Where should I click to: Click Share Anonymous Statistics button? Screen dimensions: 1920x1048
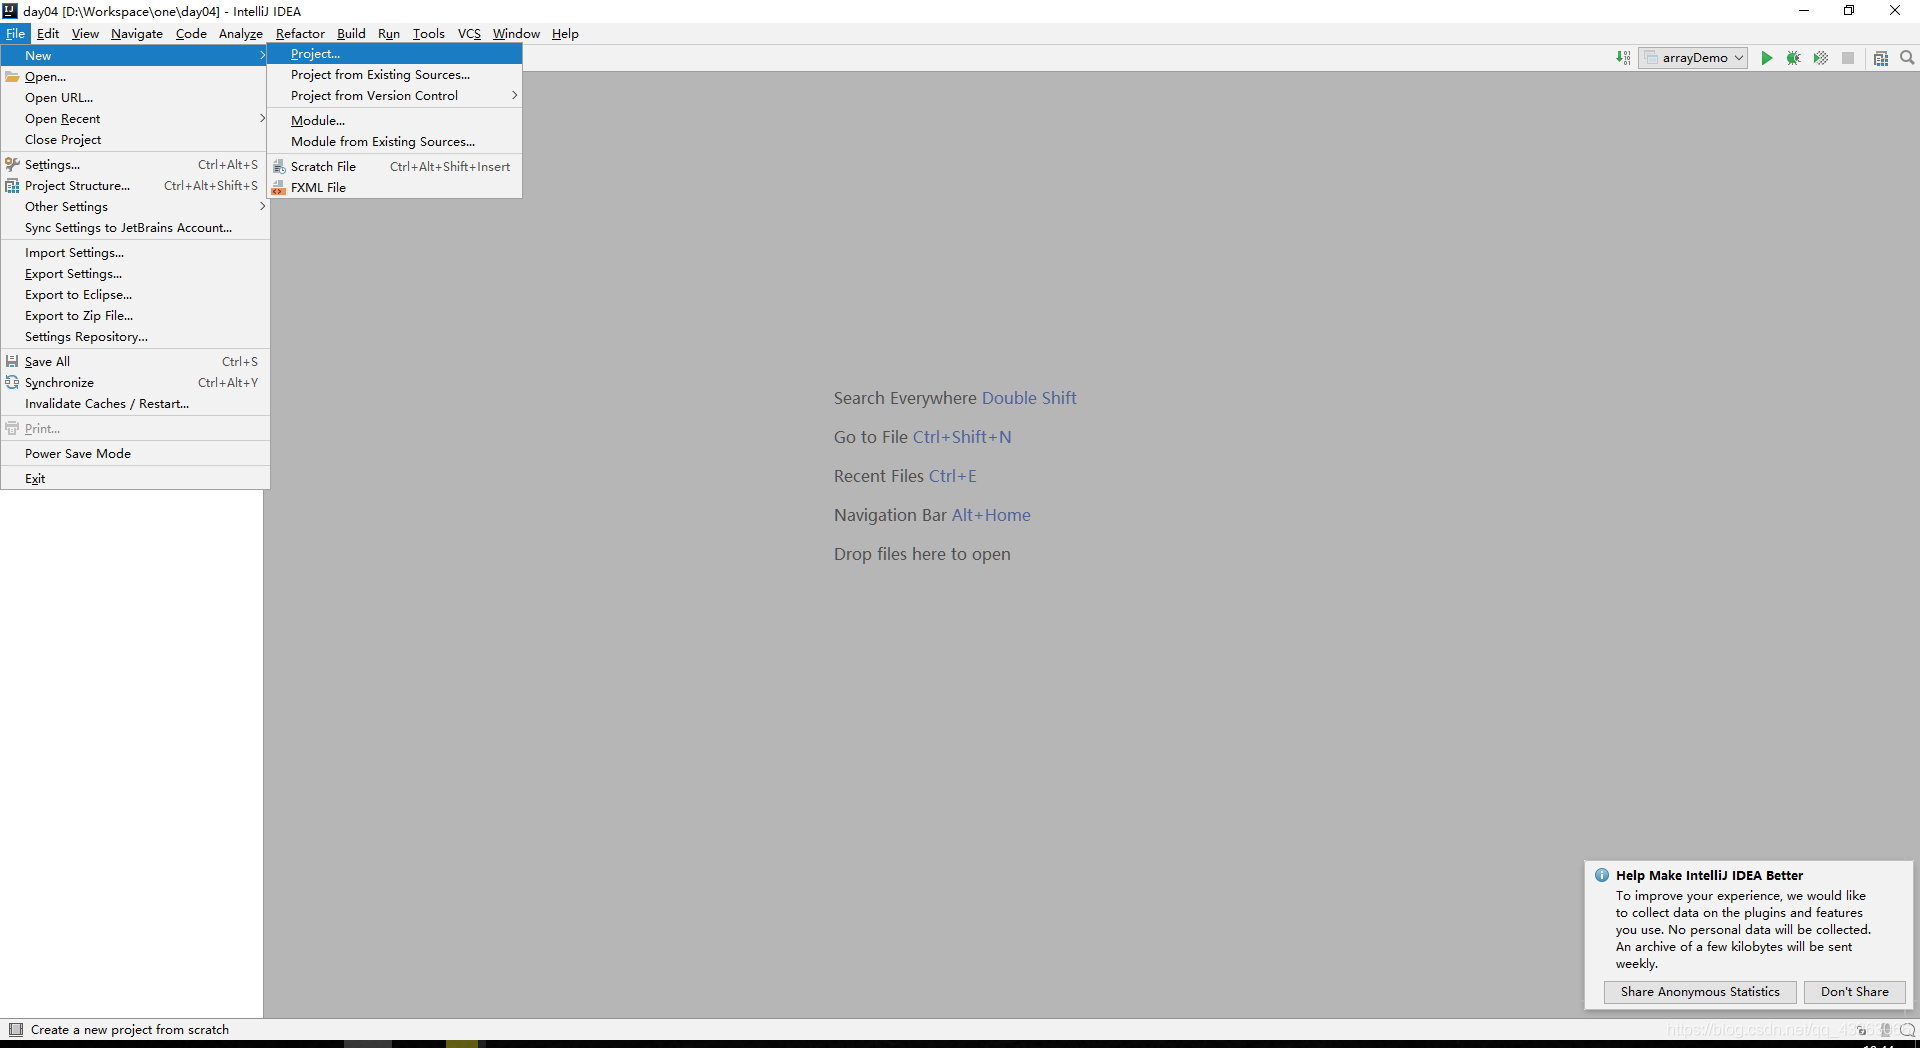coord(1700,992)
